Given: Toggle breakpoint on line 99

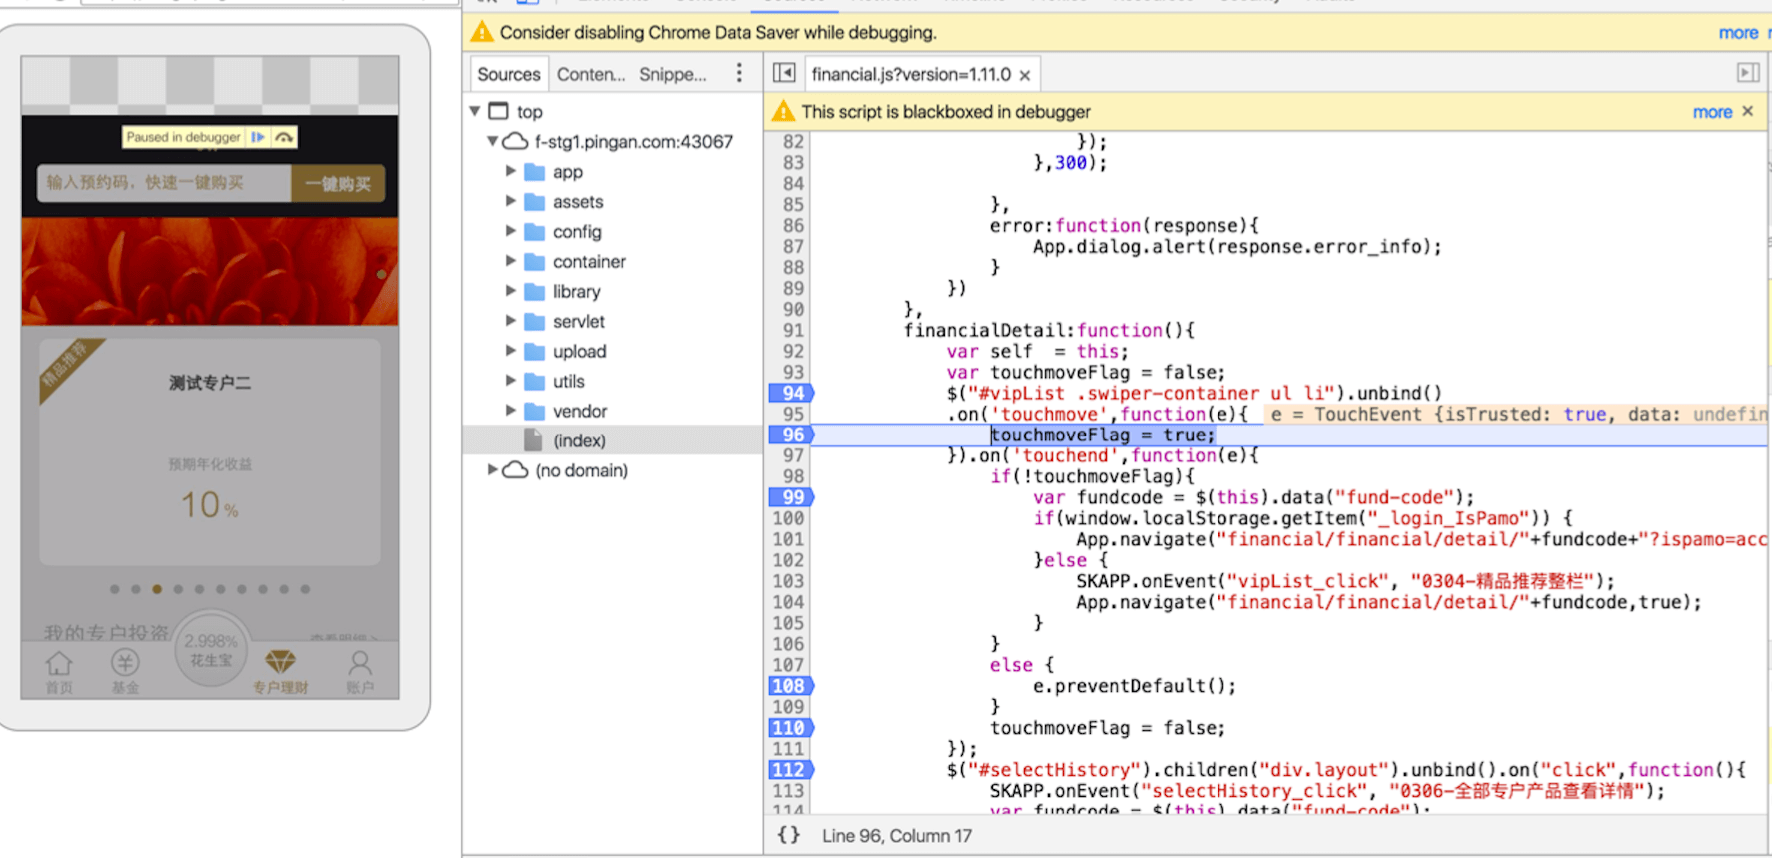Looking at the screenshot, I should tap(791, 497).
